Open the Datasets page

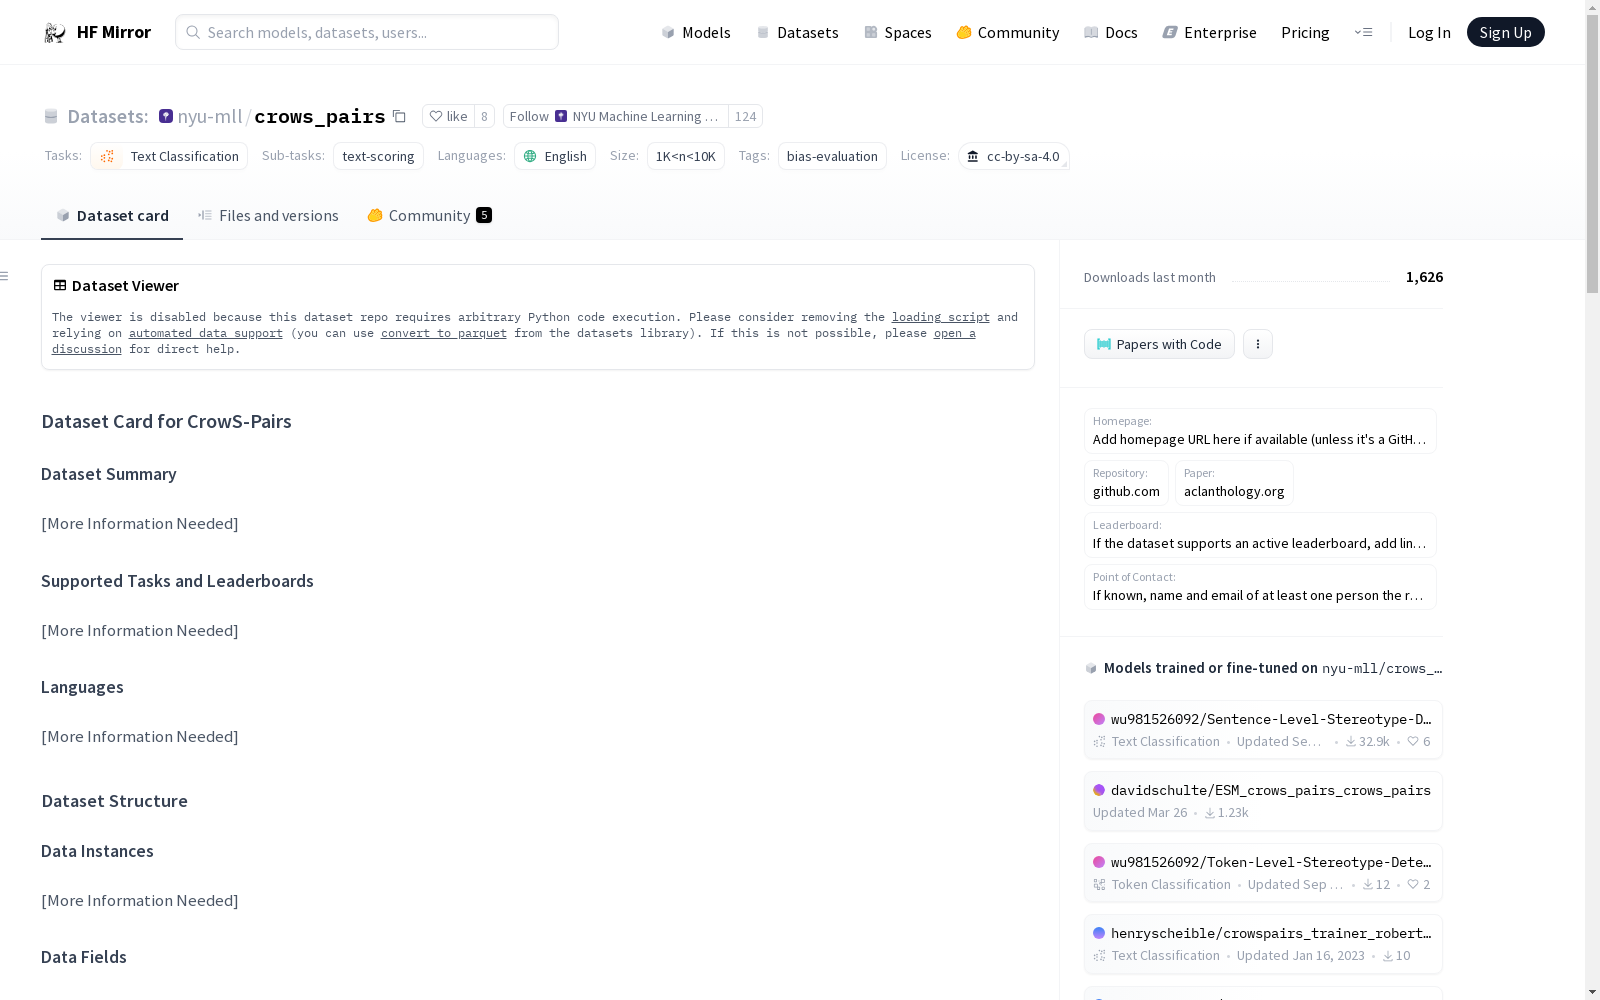[x=797, y=32]
